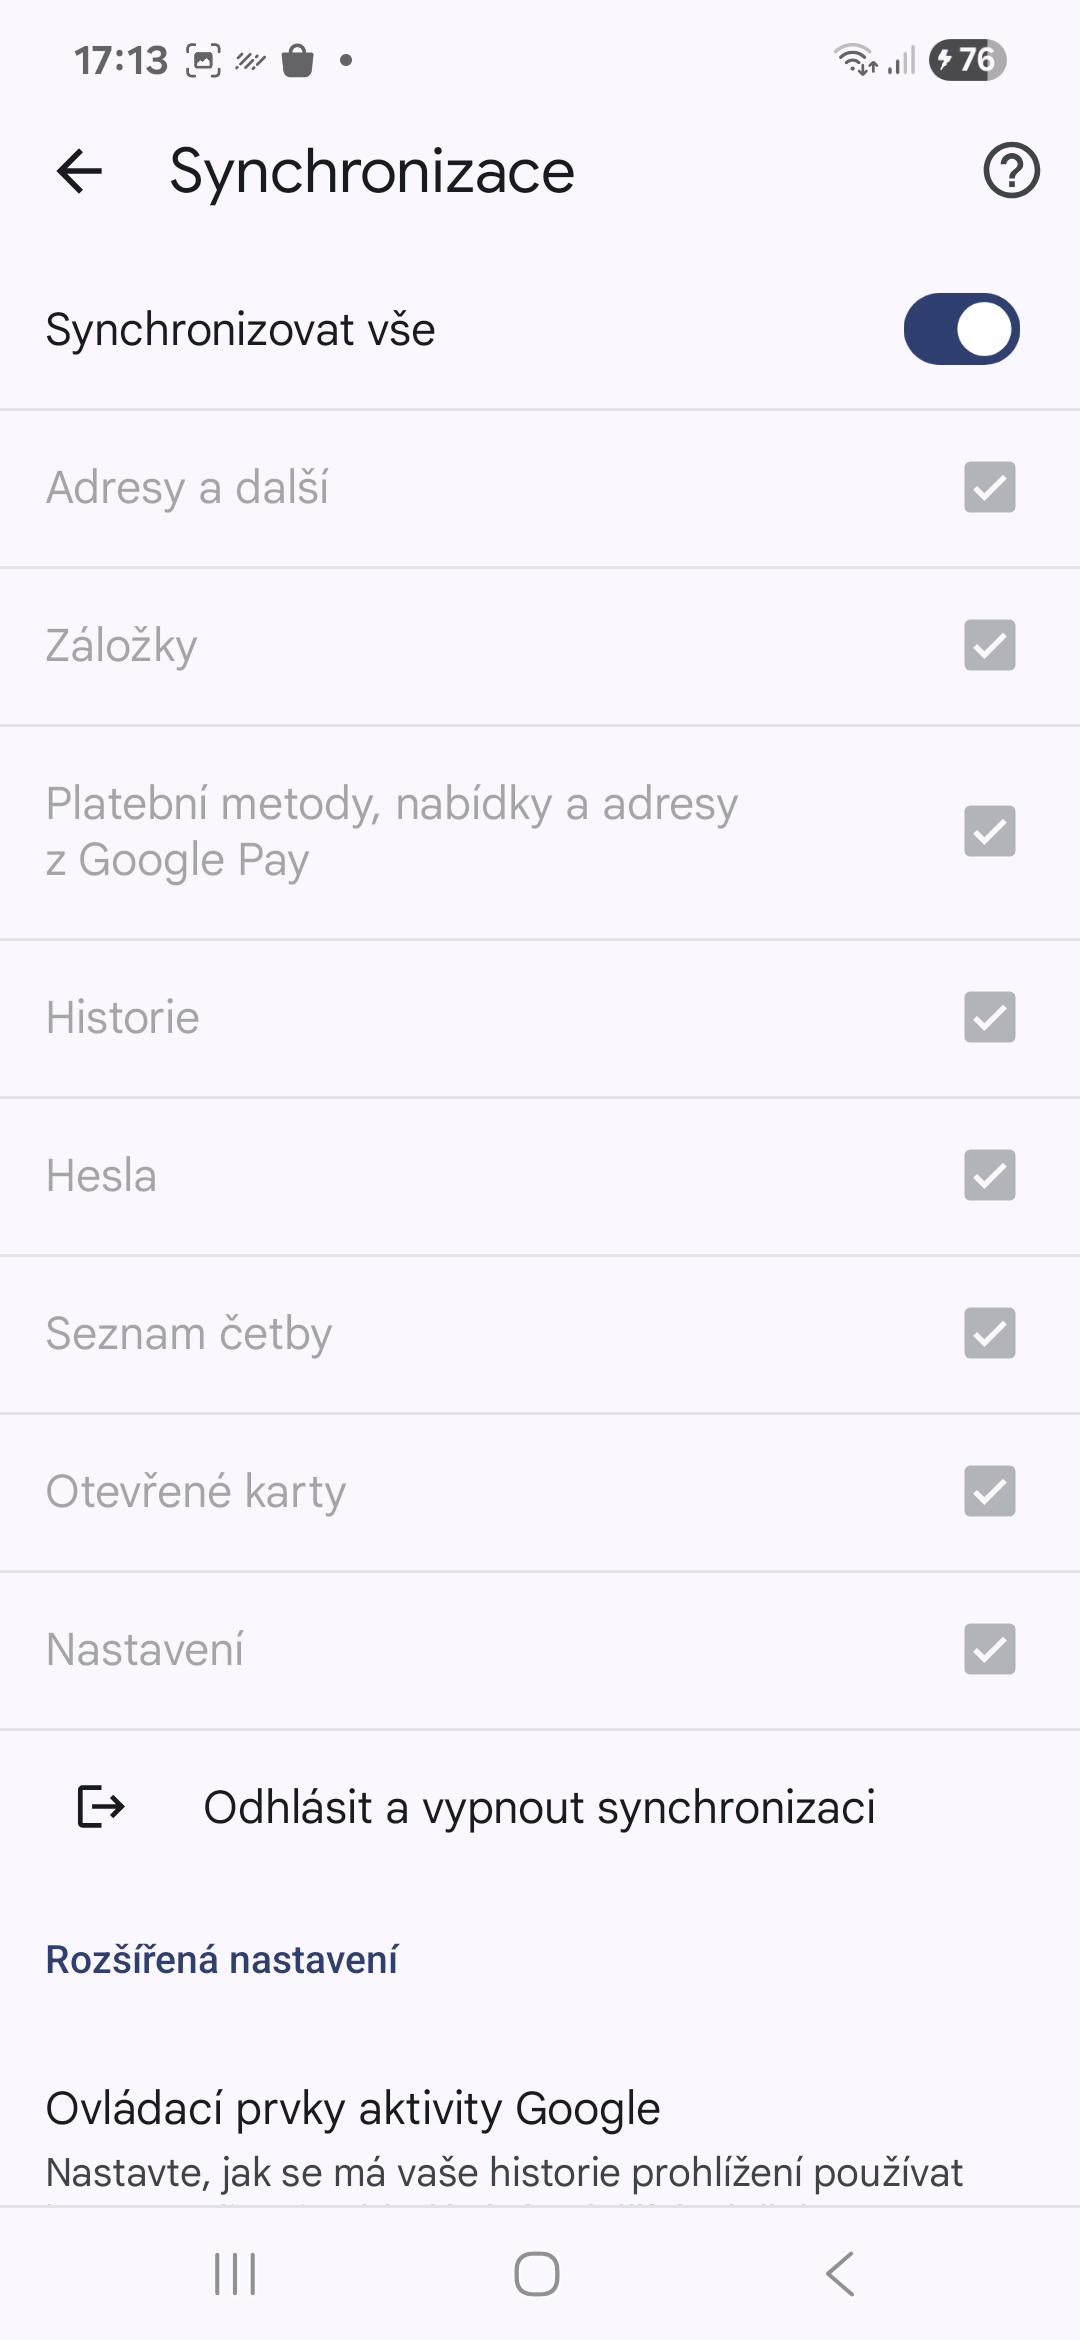The height and width of the screenshot is (2340, 1080).
Task: Tap the Wi-Fi status icon
Action: (x=856, y=60)
